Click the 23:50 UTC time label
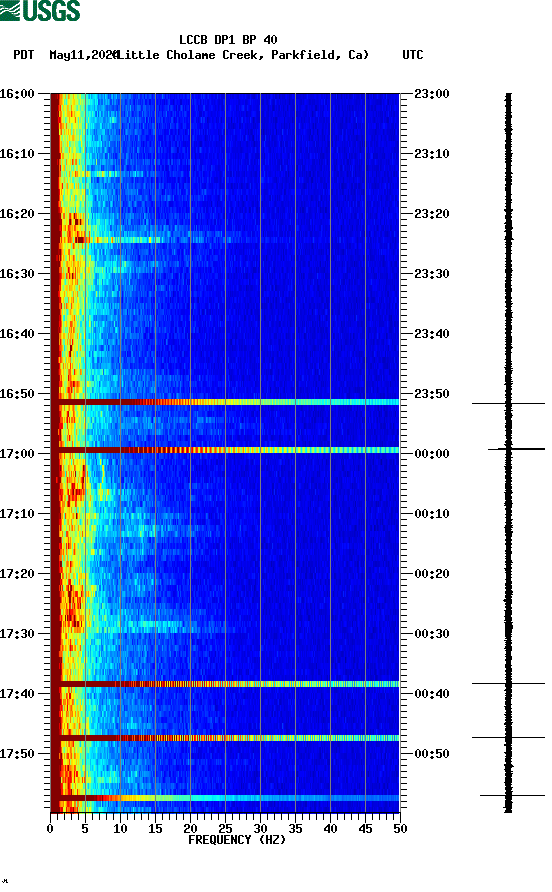This screenshot has height=892, width=552. click(x=432, y=394)
